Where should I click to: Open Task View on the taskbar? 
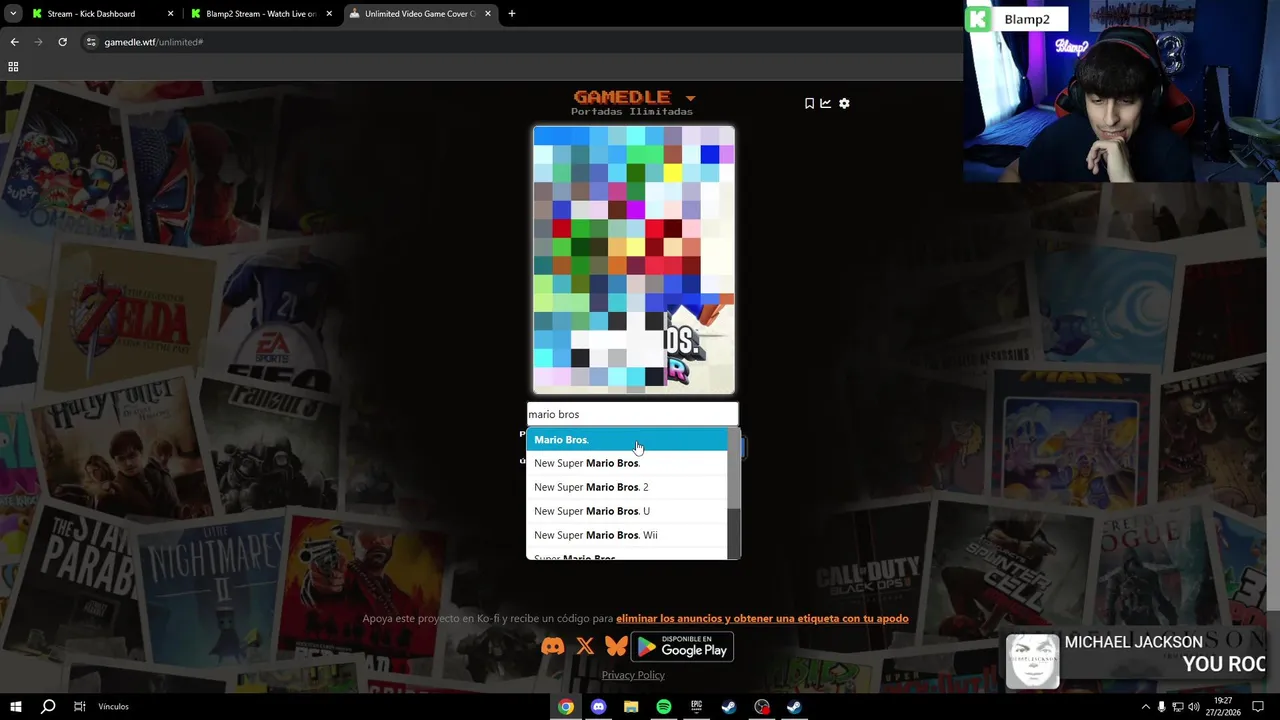coord(80,707)
